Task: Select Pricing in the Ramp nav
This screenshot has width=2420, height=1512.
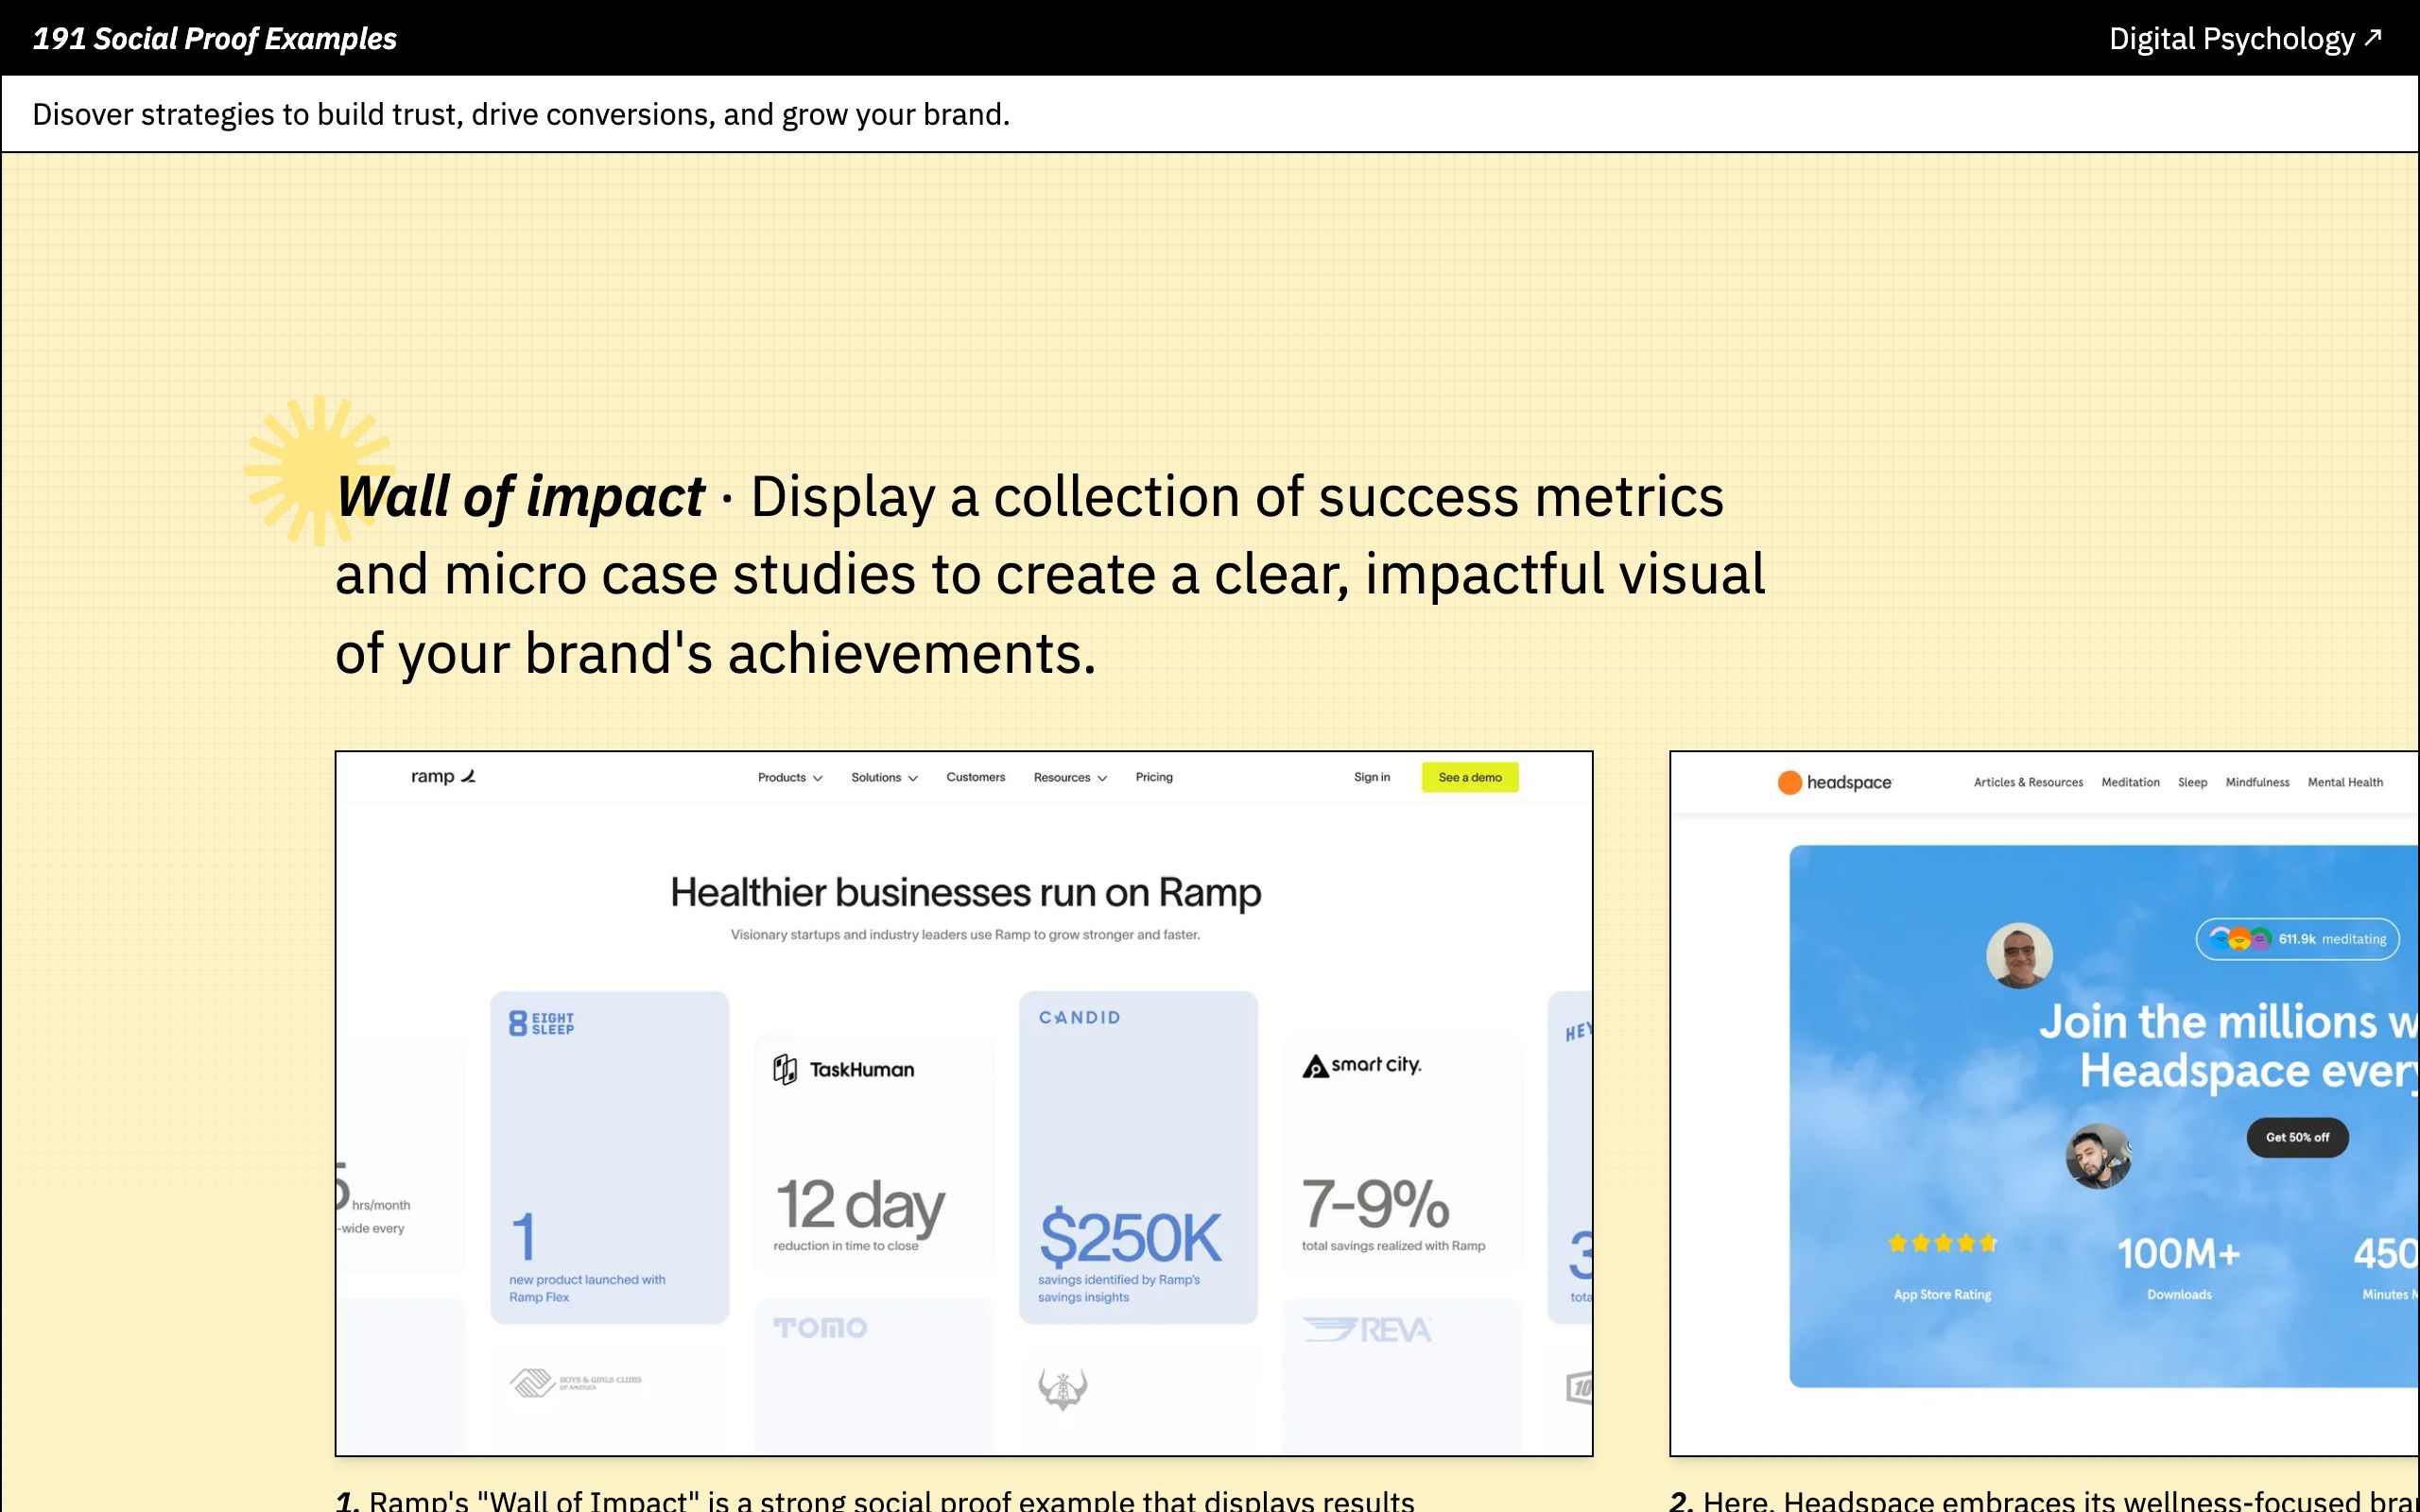Action: [x=1154, y=777]
